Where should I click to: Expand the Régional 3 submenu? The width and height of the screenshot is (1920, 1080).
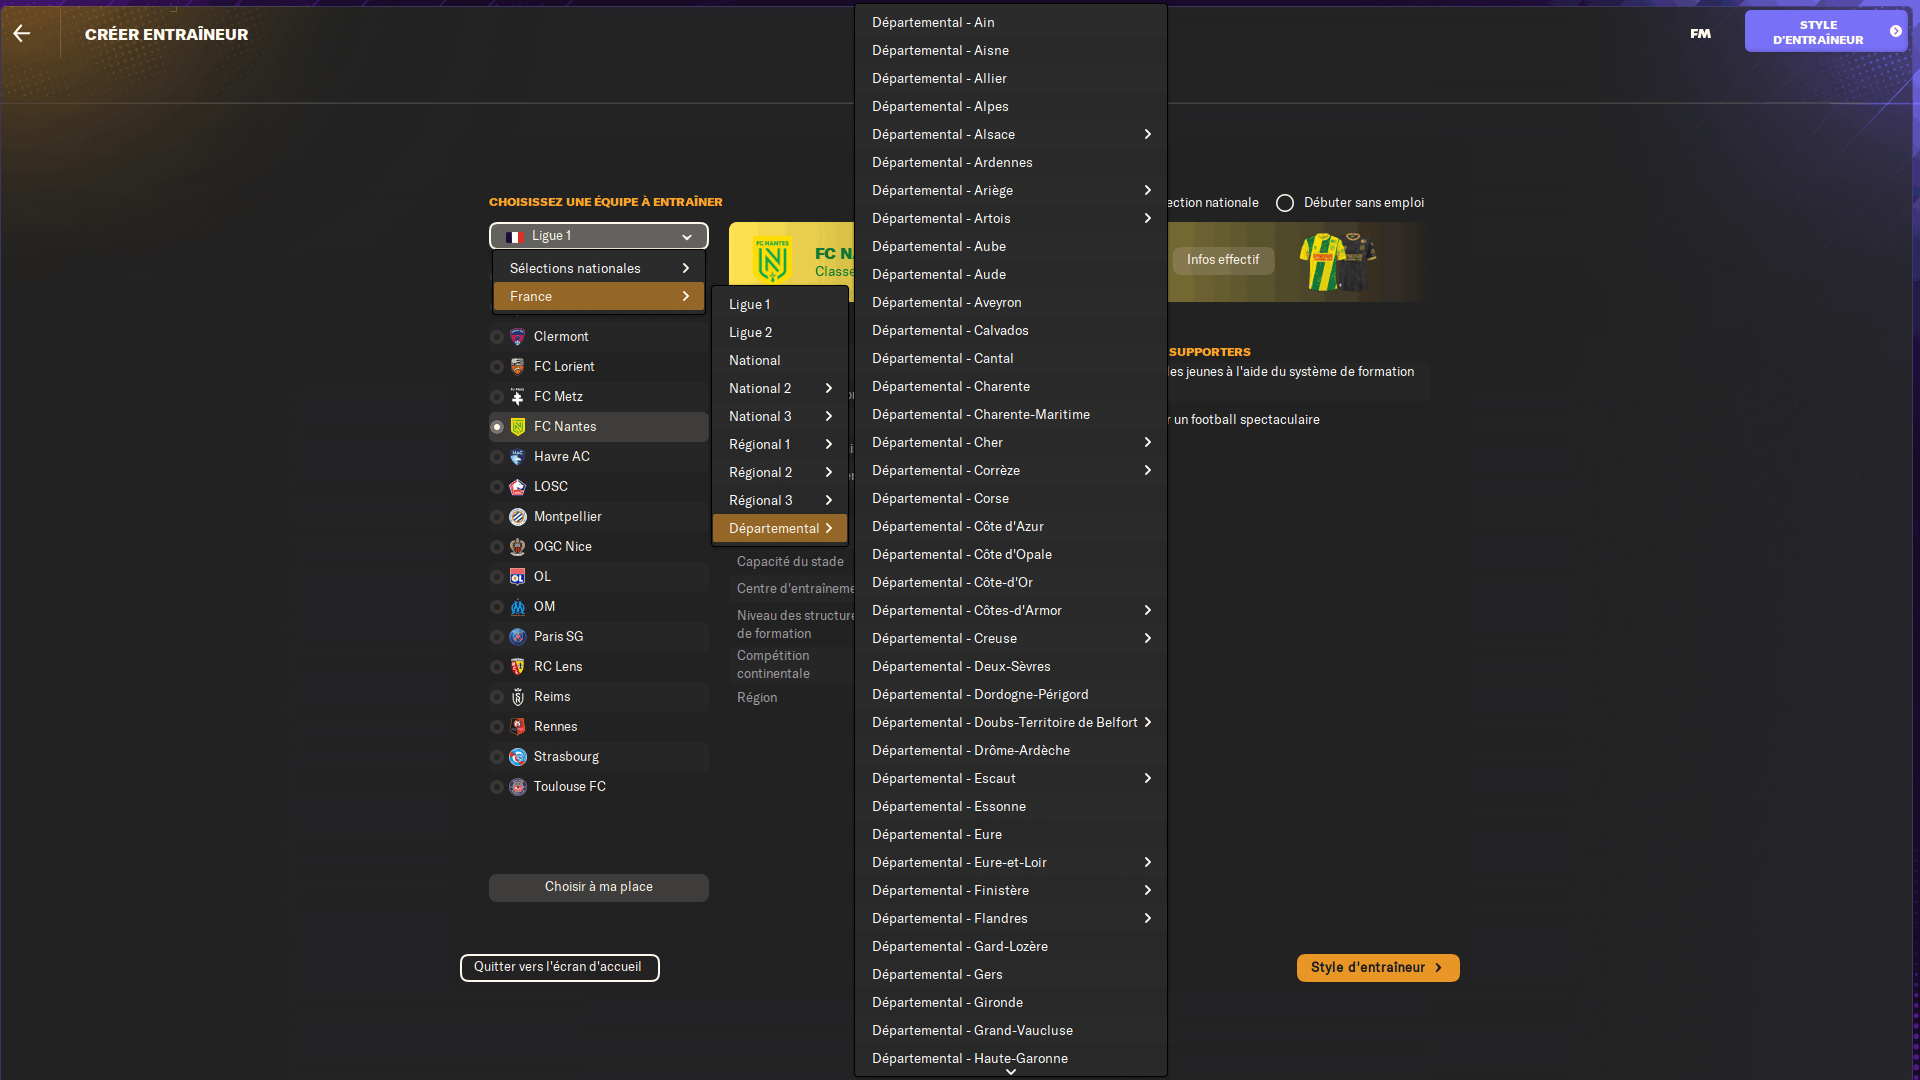click(779, 500)
